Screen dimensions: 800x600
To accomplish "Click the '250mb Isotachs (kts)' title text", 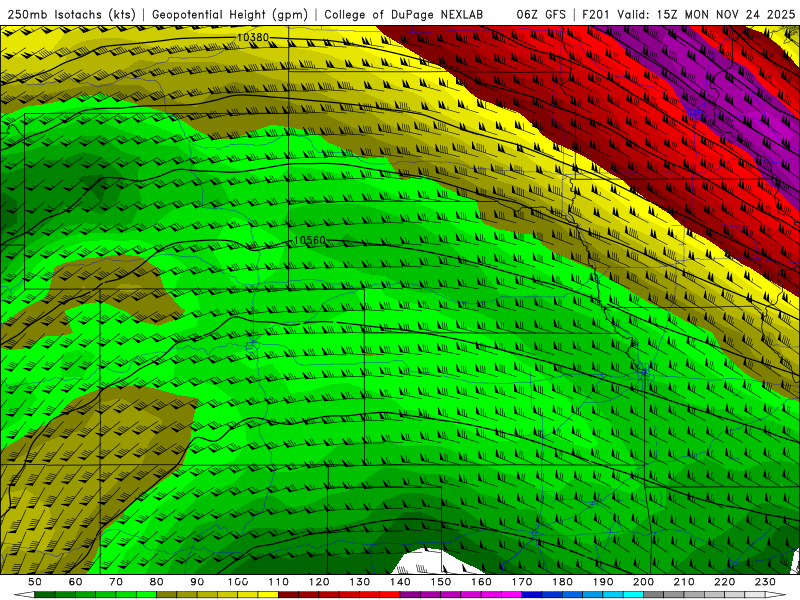I will (72, 14).
